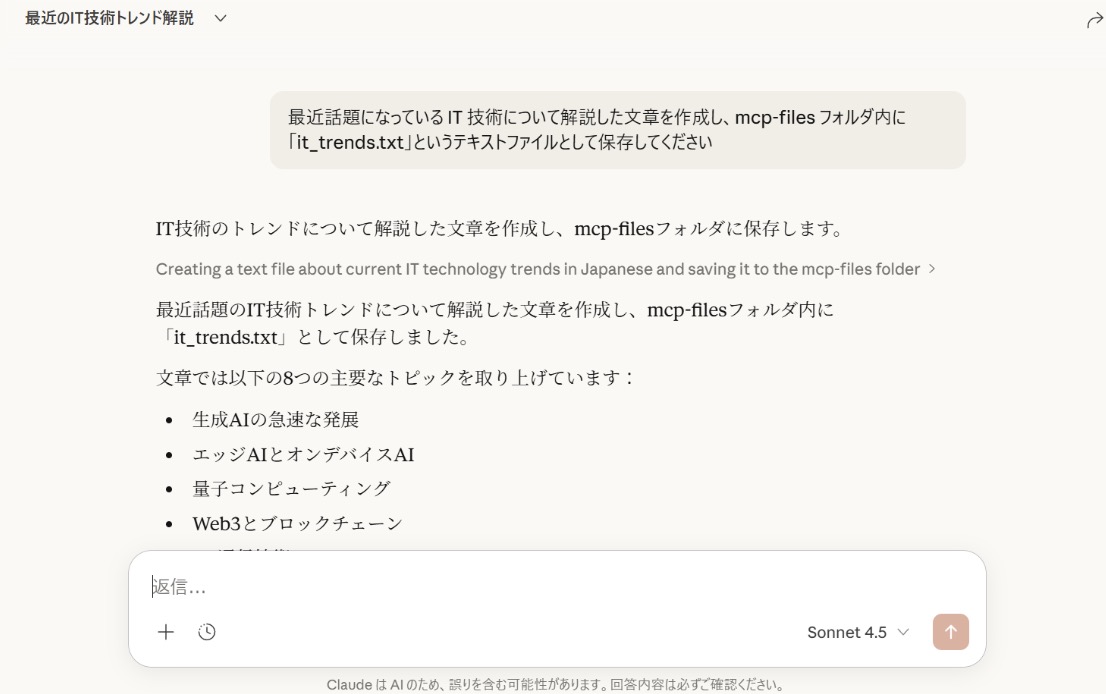Click the bullet item エッジAIとオンデバイスAI
The height and width of the screenshot is (694, 1106).
point(303,455)
